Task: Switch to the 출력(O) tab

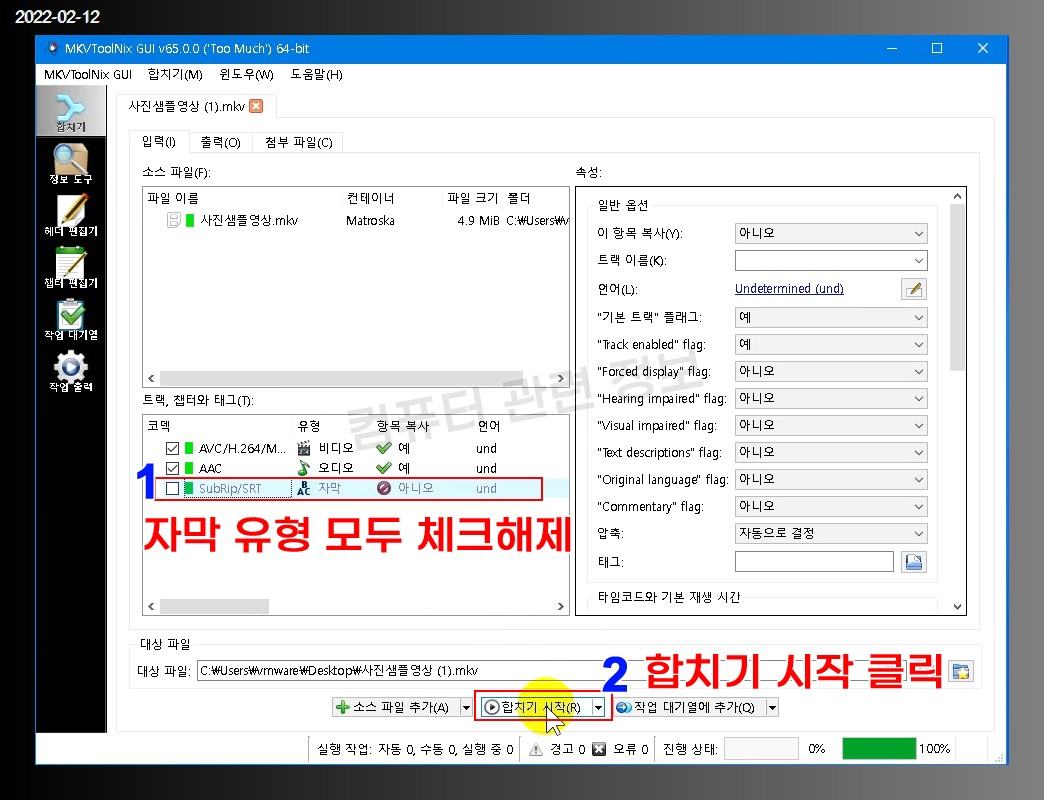Action: (220, 142)
